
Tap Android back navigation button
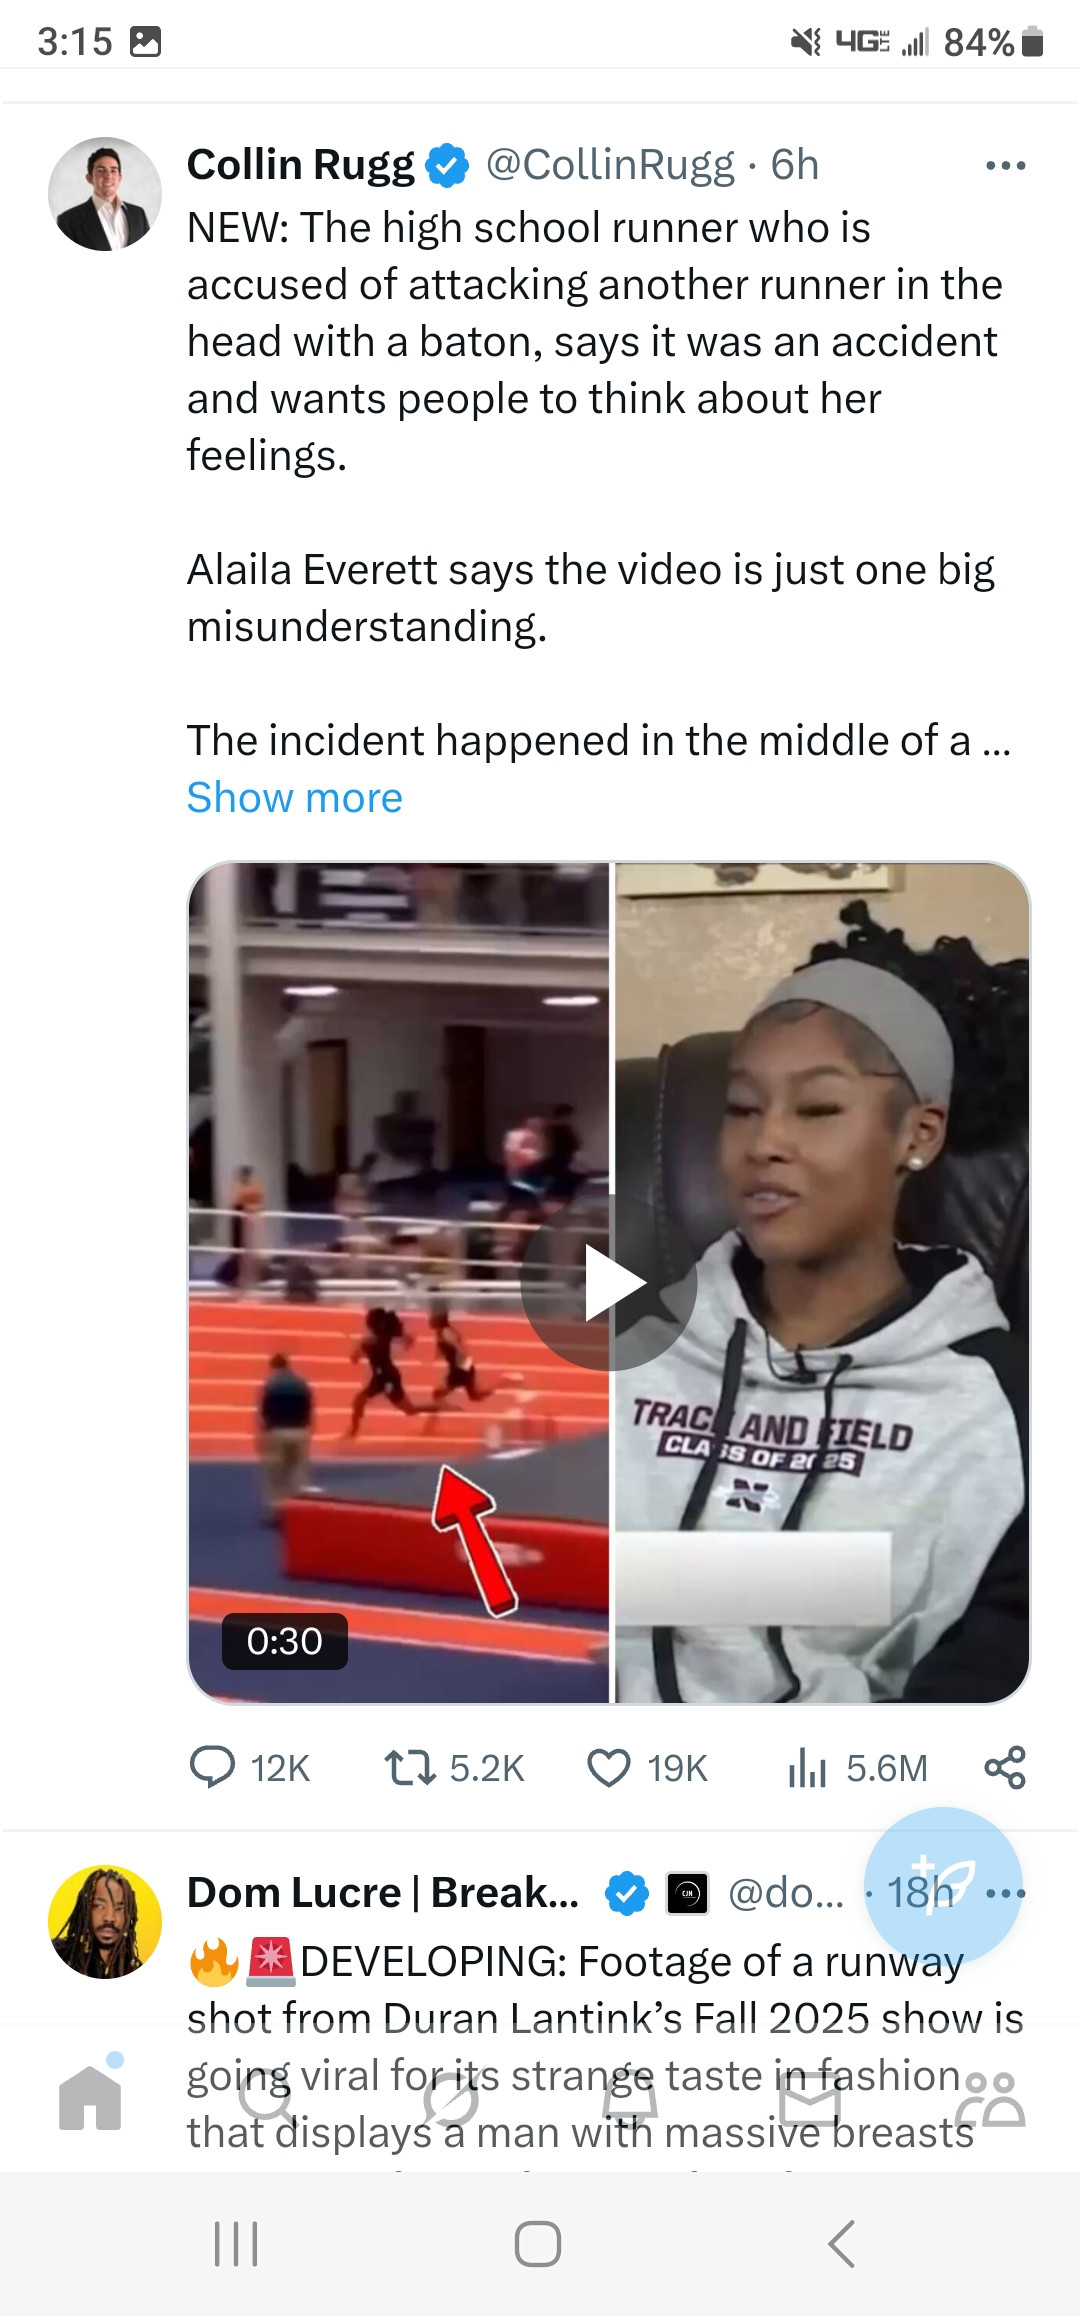pyautogui.click(x=842, y=2244)
